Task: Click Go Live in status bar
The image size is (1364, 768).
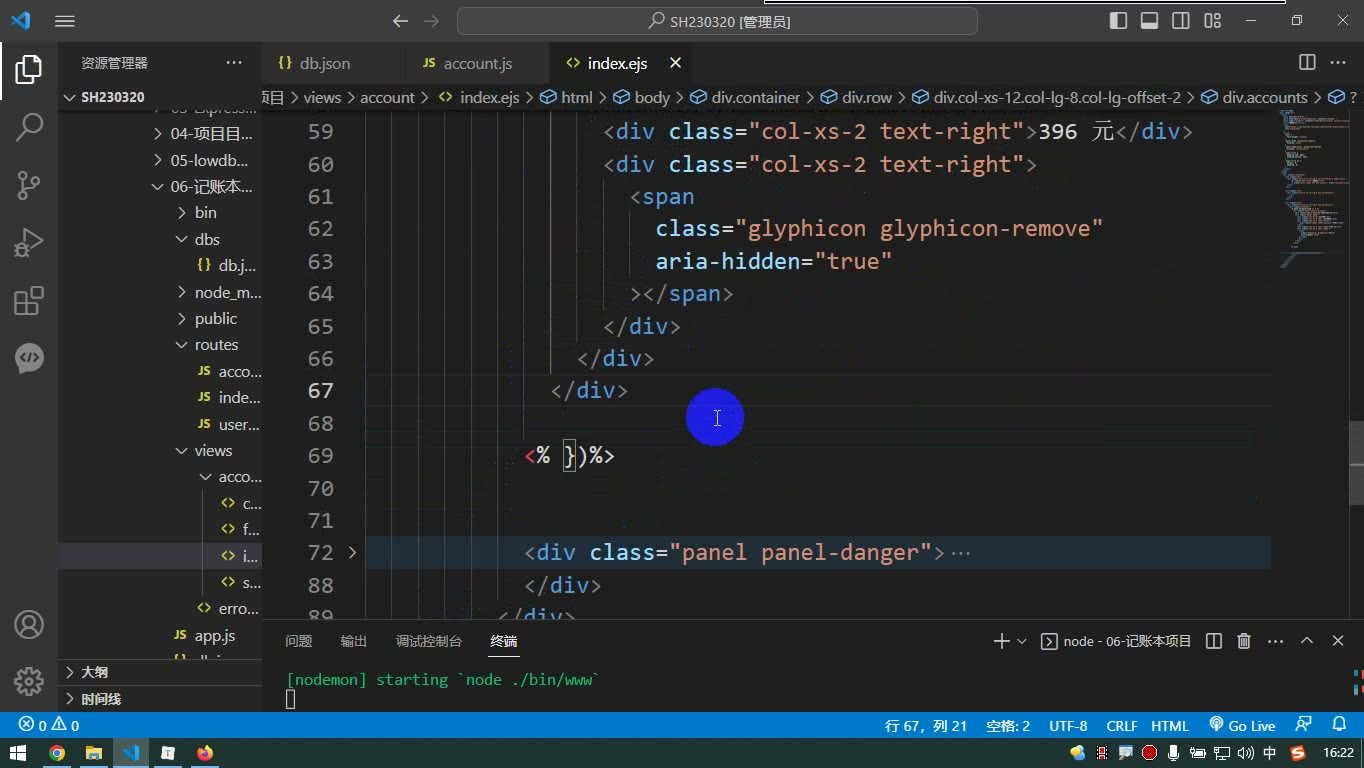Action: coord(1242,725)
